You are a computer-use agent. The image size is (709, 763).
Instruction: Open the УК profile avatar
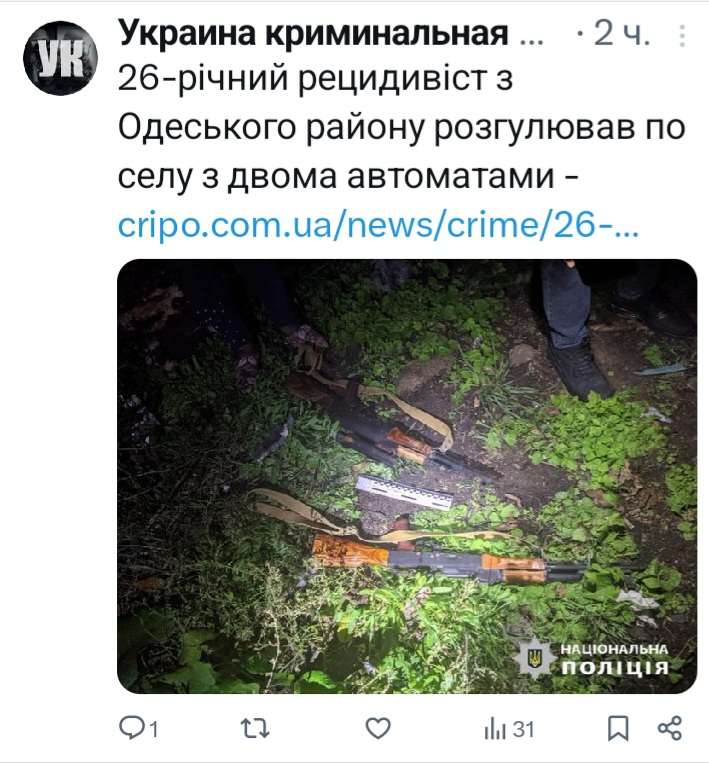tap(60, 58)
